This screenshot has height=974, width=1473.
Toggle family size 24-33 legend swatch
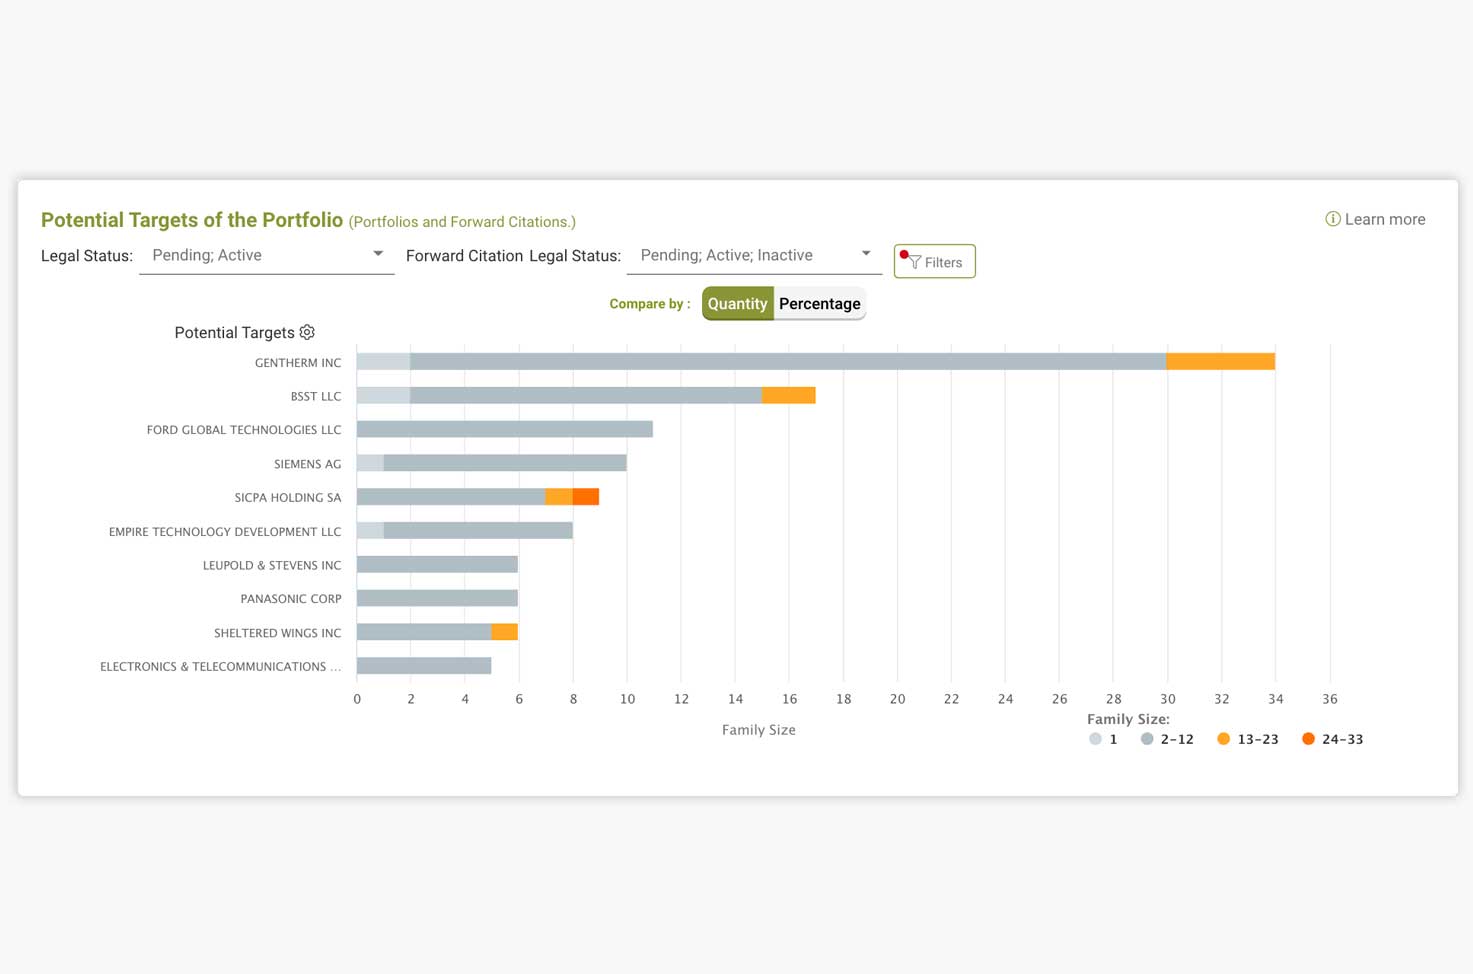1308,739
